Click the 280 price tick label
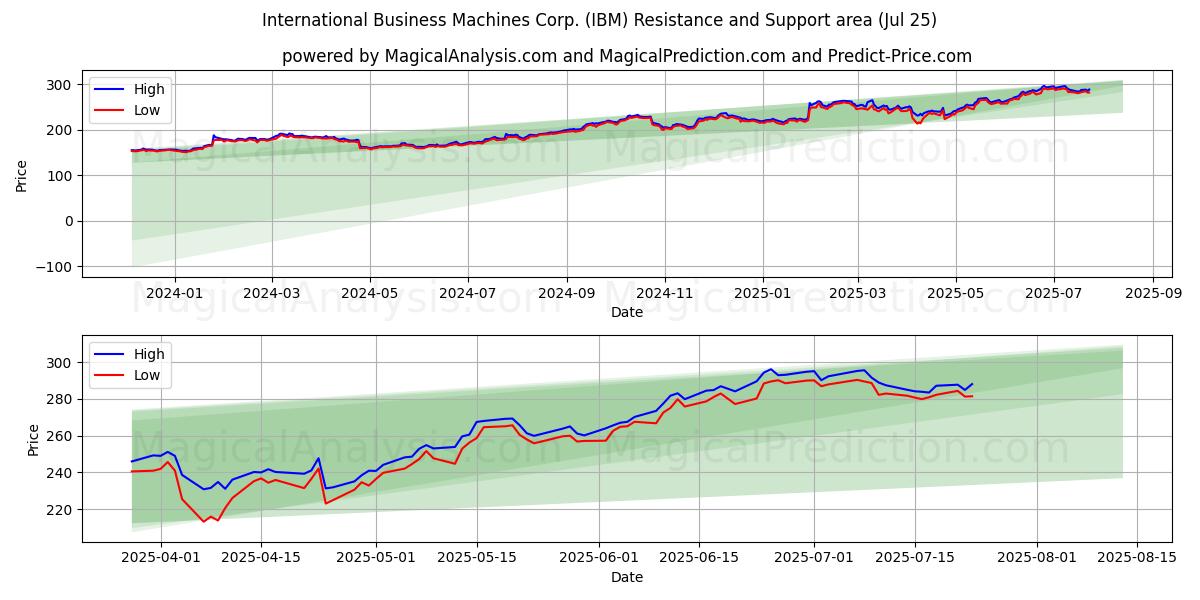Viewport: 1200px width, 600px height. pos(58,399)
